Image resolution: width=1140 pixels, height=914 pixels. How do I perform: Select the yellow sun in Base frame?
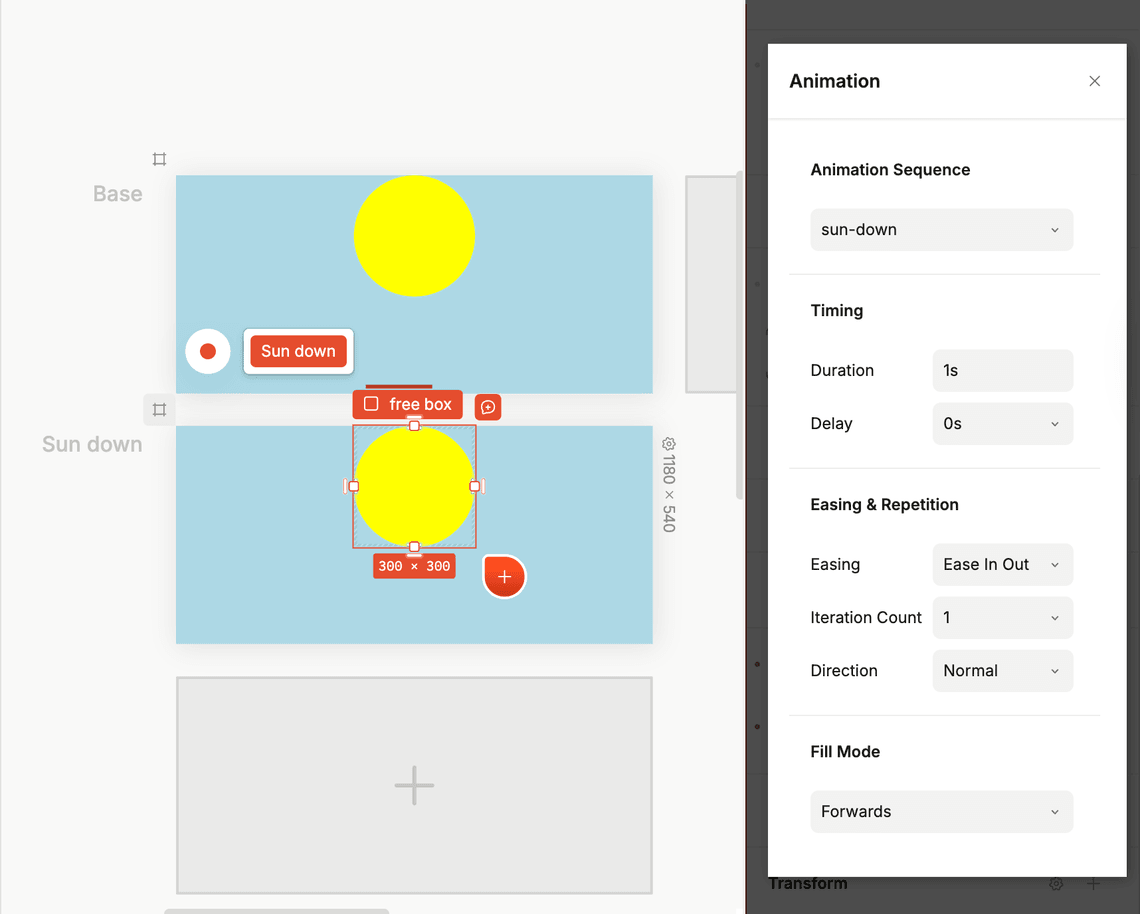(x=414, y=236)
